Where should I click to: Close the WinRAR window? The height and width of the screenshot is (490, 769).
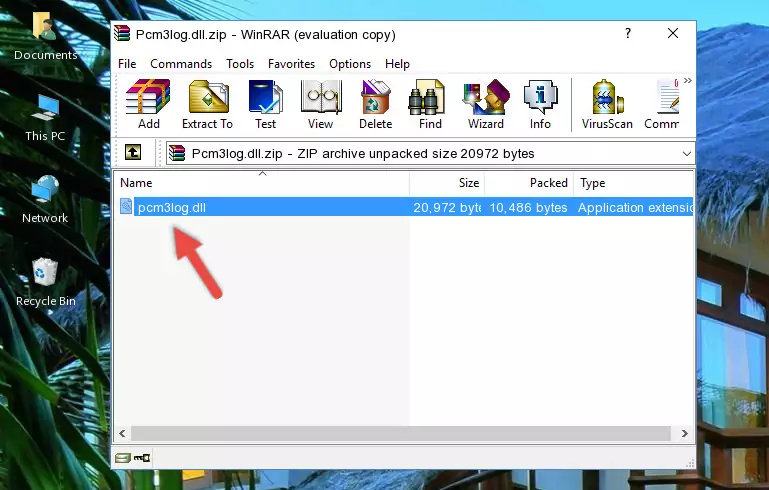coord(673,33)
